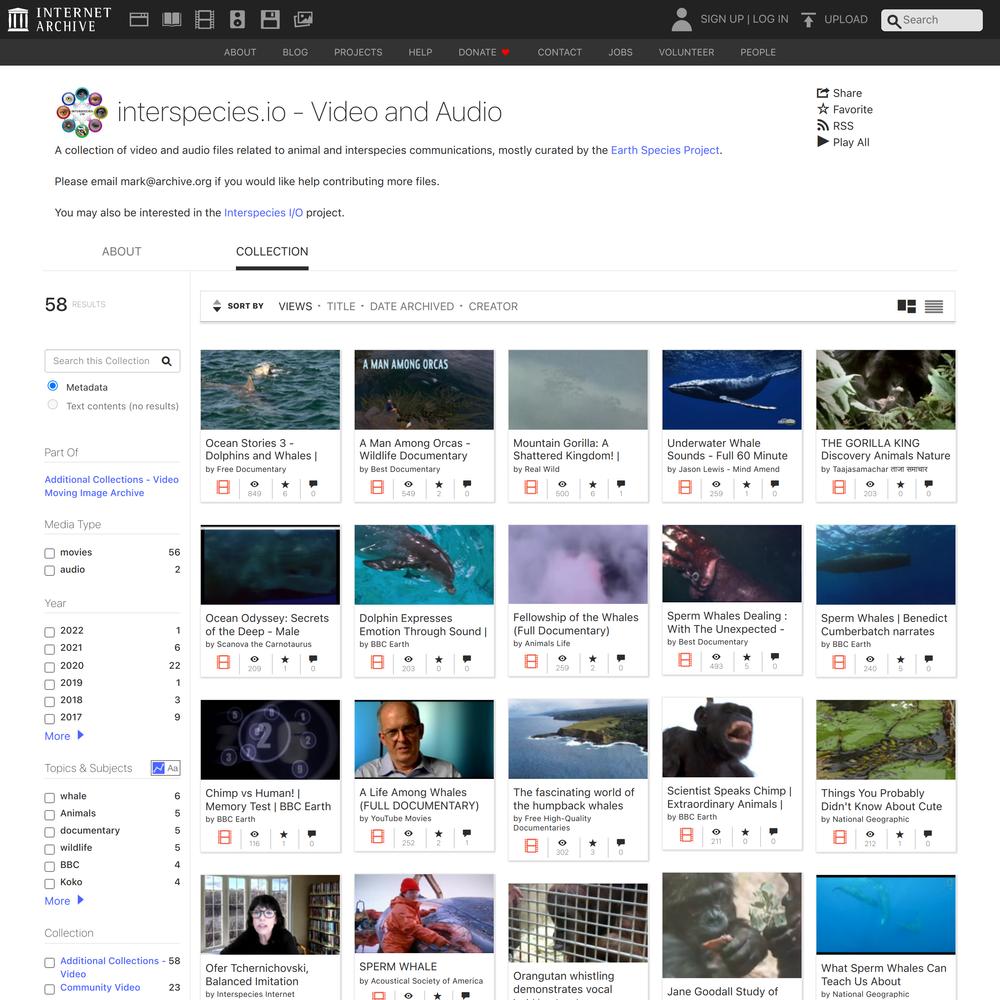Expand More under Topics & Subjects
1000x1000 pixels.
tap(64, 901)
